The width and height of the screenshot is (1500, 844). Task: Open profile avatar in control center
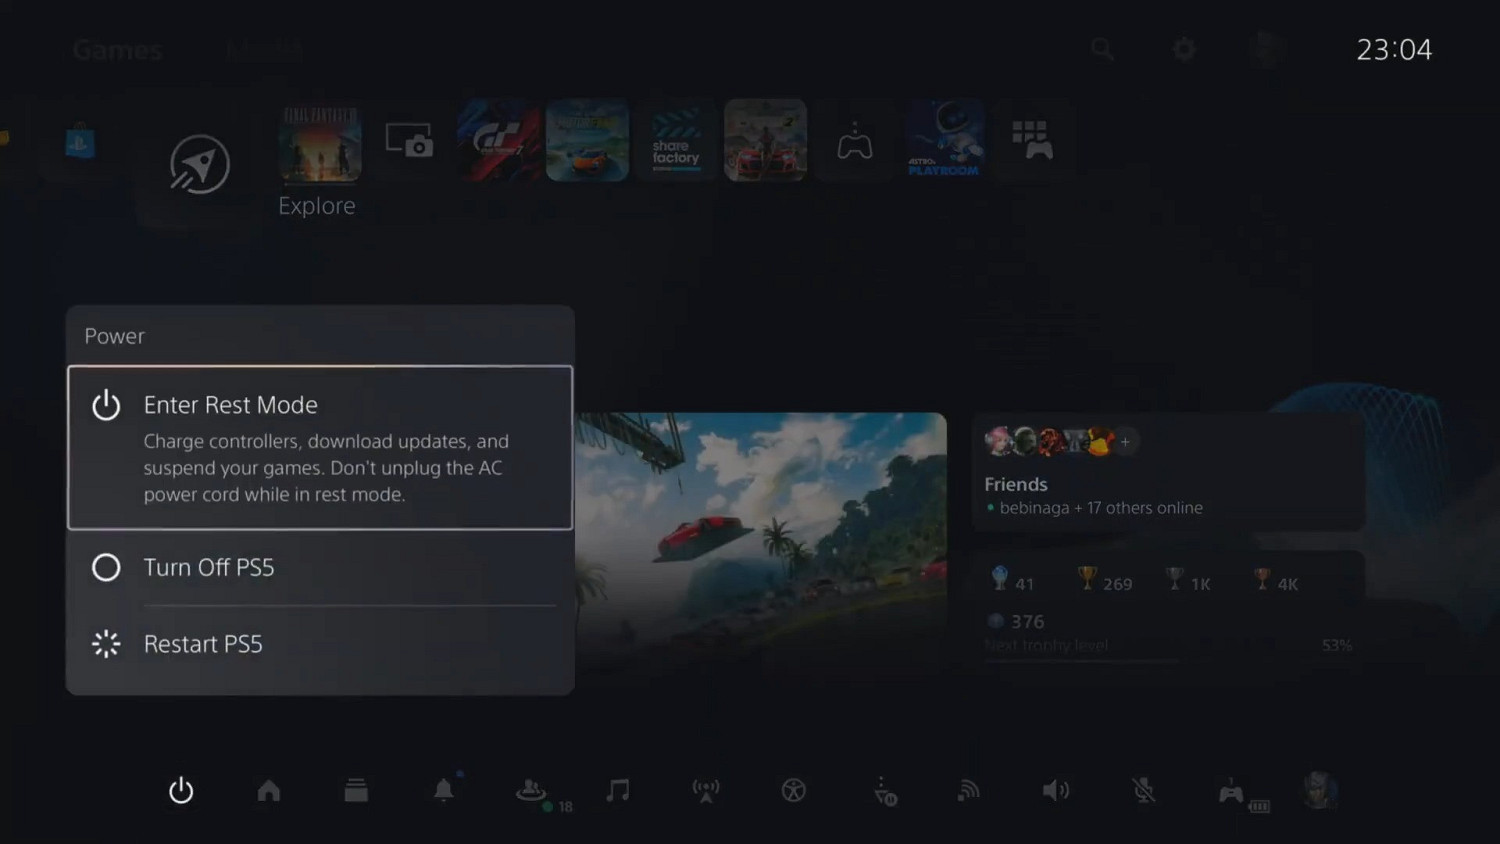[x=1320, y=791]
